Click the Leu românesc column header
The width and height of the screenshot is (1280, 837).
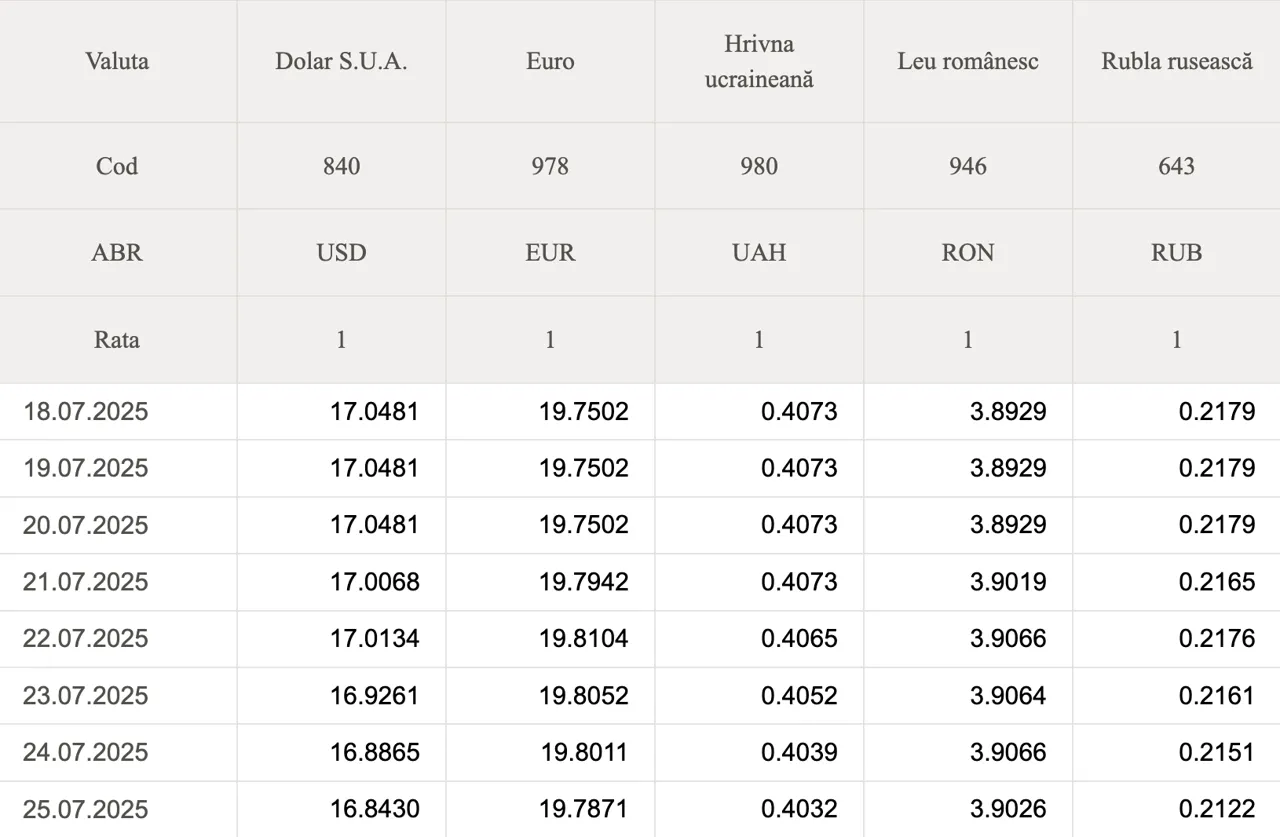coord(968,61)
